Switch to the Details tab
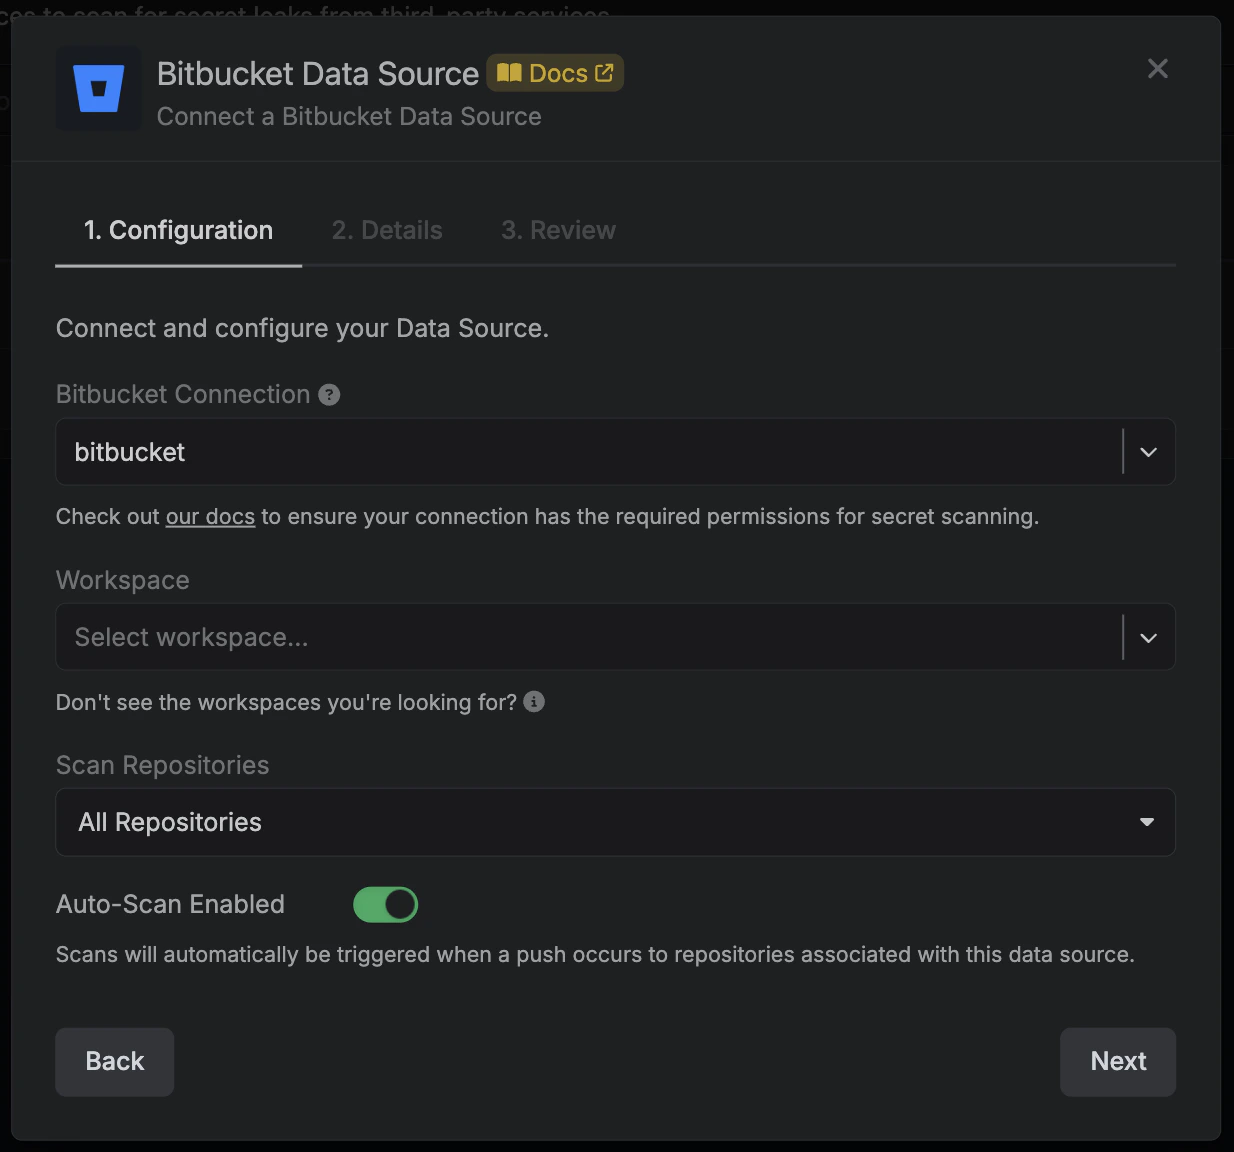 tap(387, 231)
